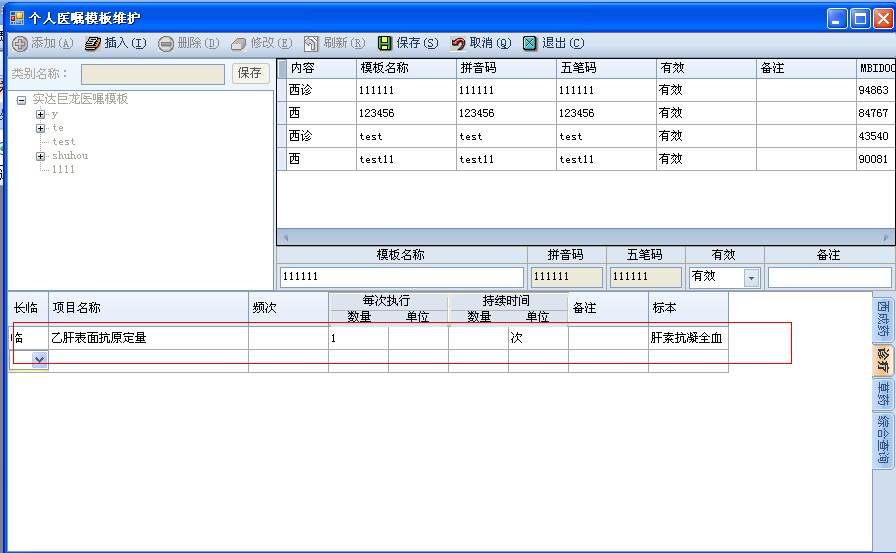Open the 长临 cell dropdown arrow
The width and height of the screenshot is (896, 553).
pos(39,359)
